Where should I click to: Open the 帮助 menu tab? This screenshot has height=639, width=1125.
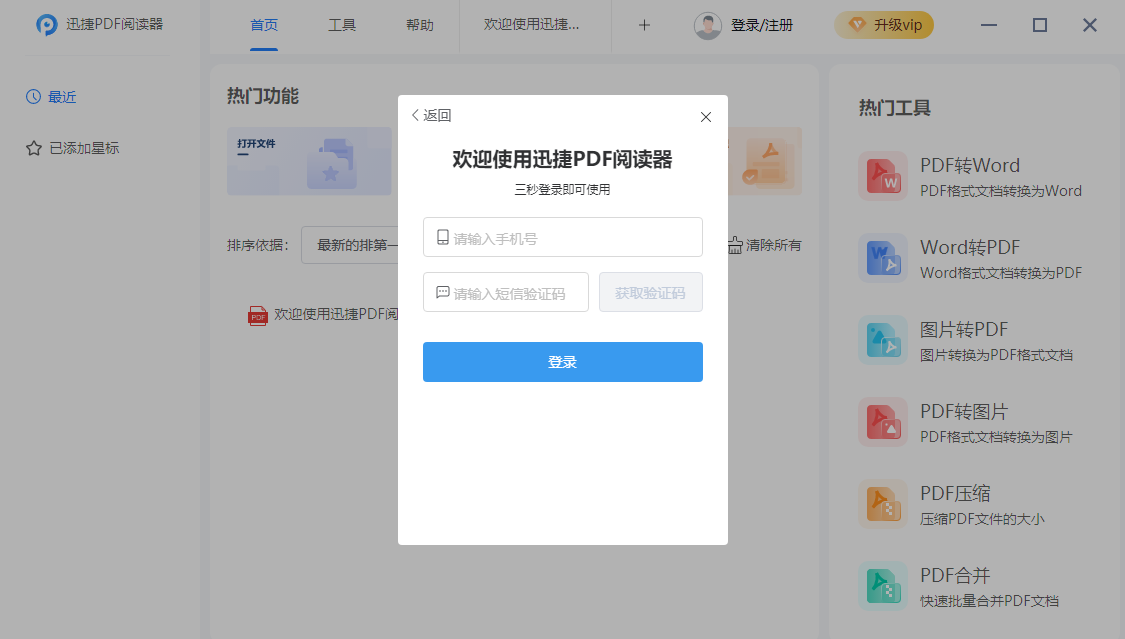pyautogui.click(x=420, y=25)
